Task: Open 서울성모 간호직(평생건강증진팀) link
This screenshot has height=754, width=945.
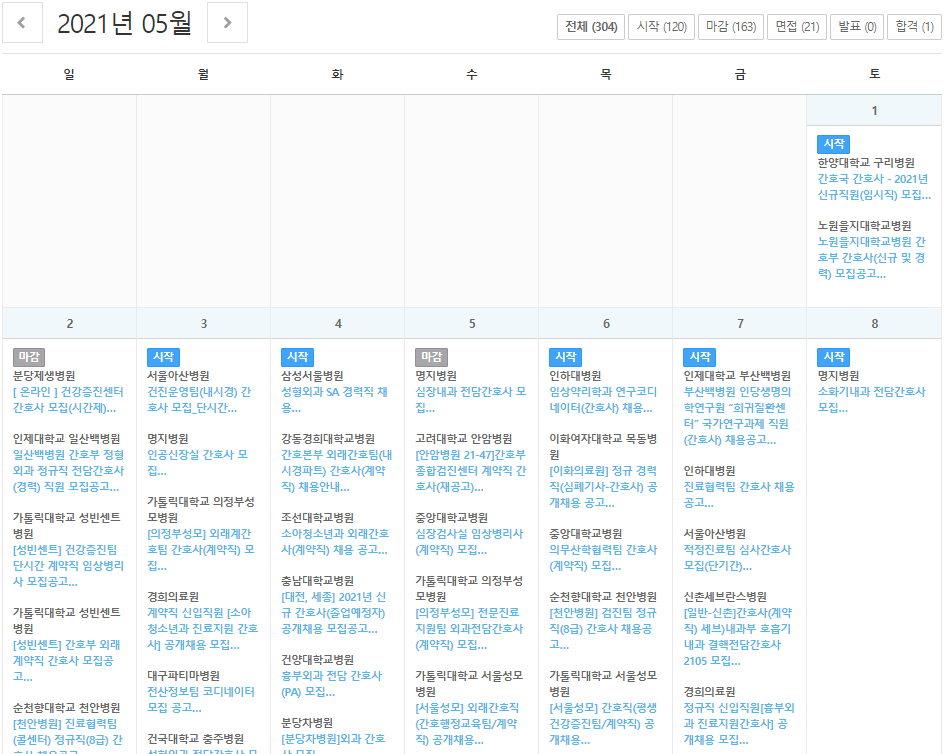Action: point(603,724)
